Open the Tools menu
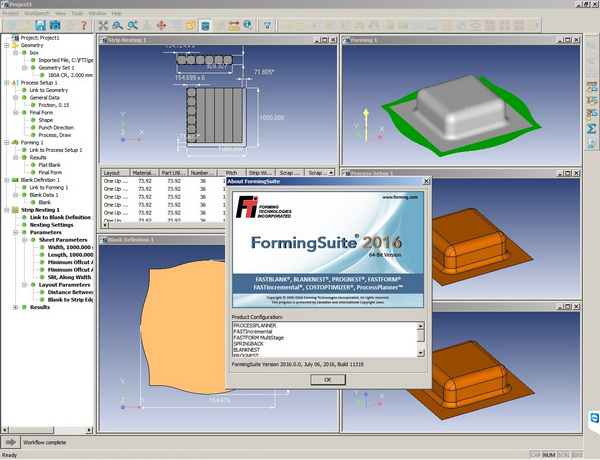Image resolution: width=600 pixels, height=460 pixels. [x=77, y=13]
